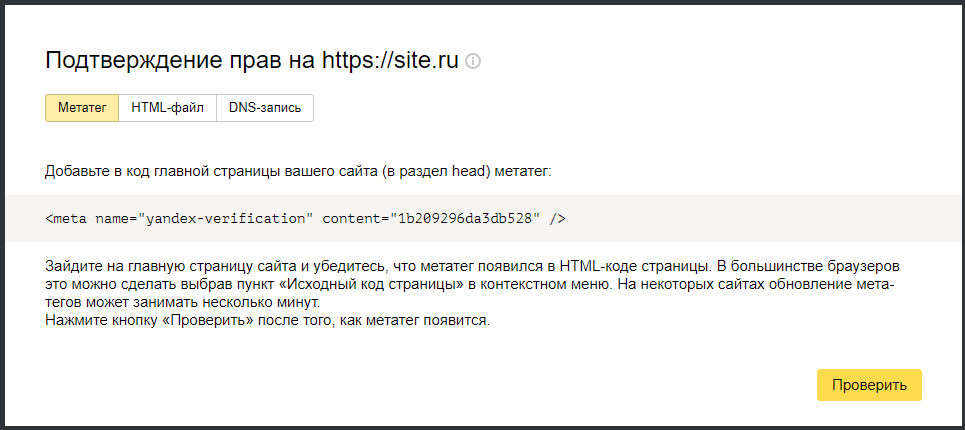Click the https://site.ru address in heading
The image size is (965, 430).
(x=390, y=60)
